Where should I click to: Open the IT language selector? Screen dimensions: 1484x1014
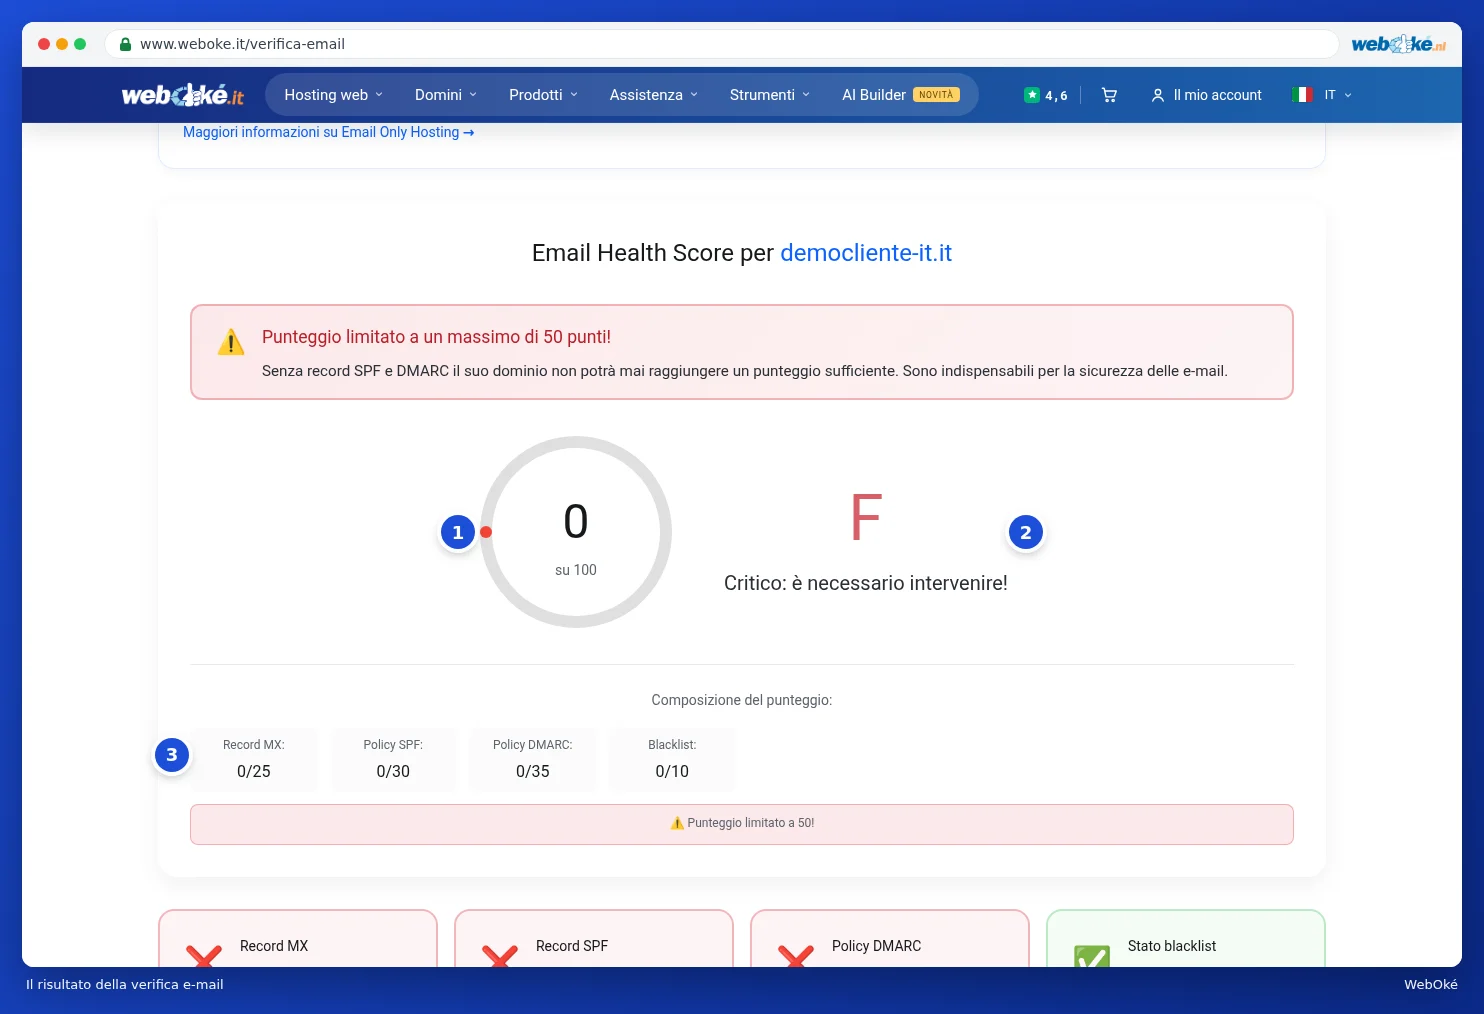(1338, 95)
